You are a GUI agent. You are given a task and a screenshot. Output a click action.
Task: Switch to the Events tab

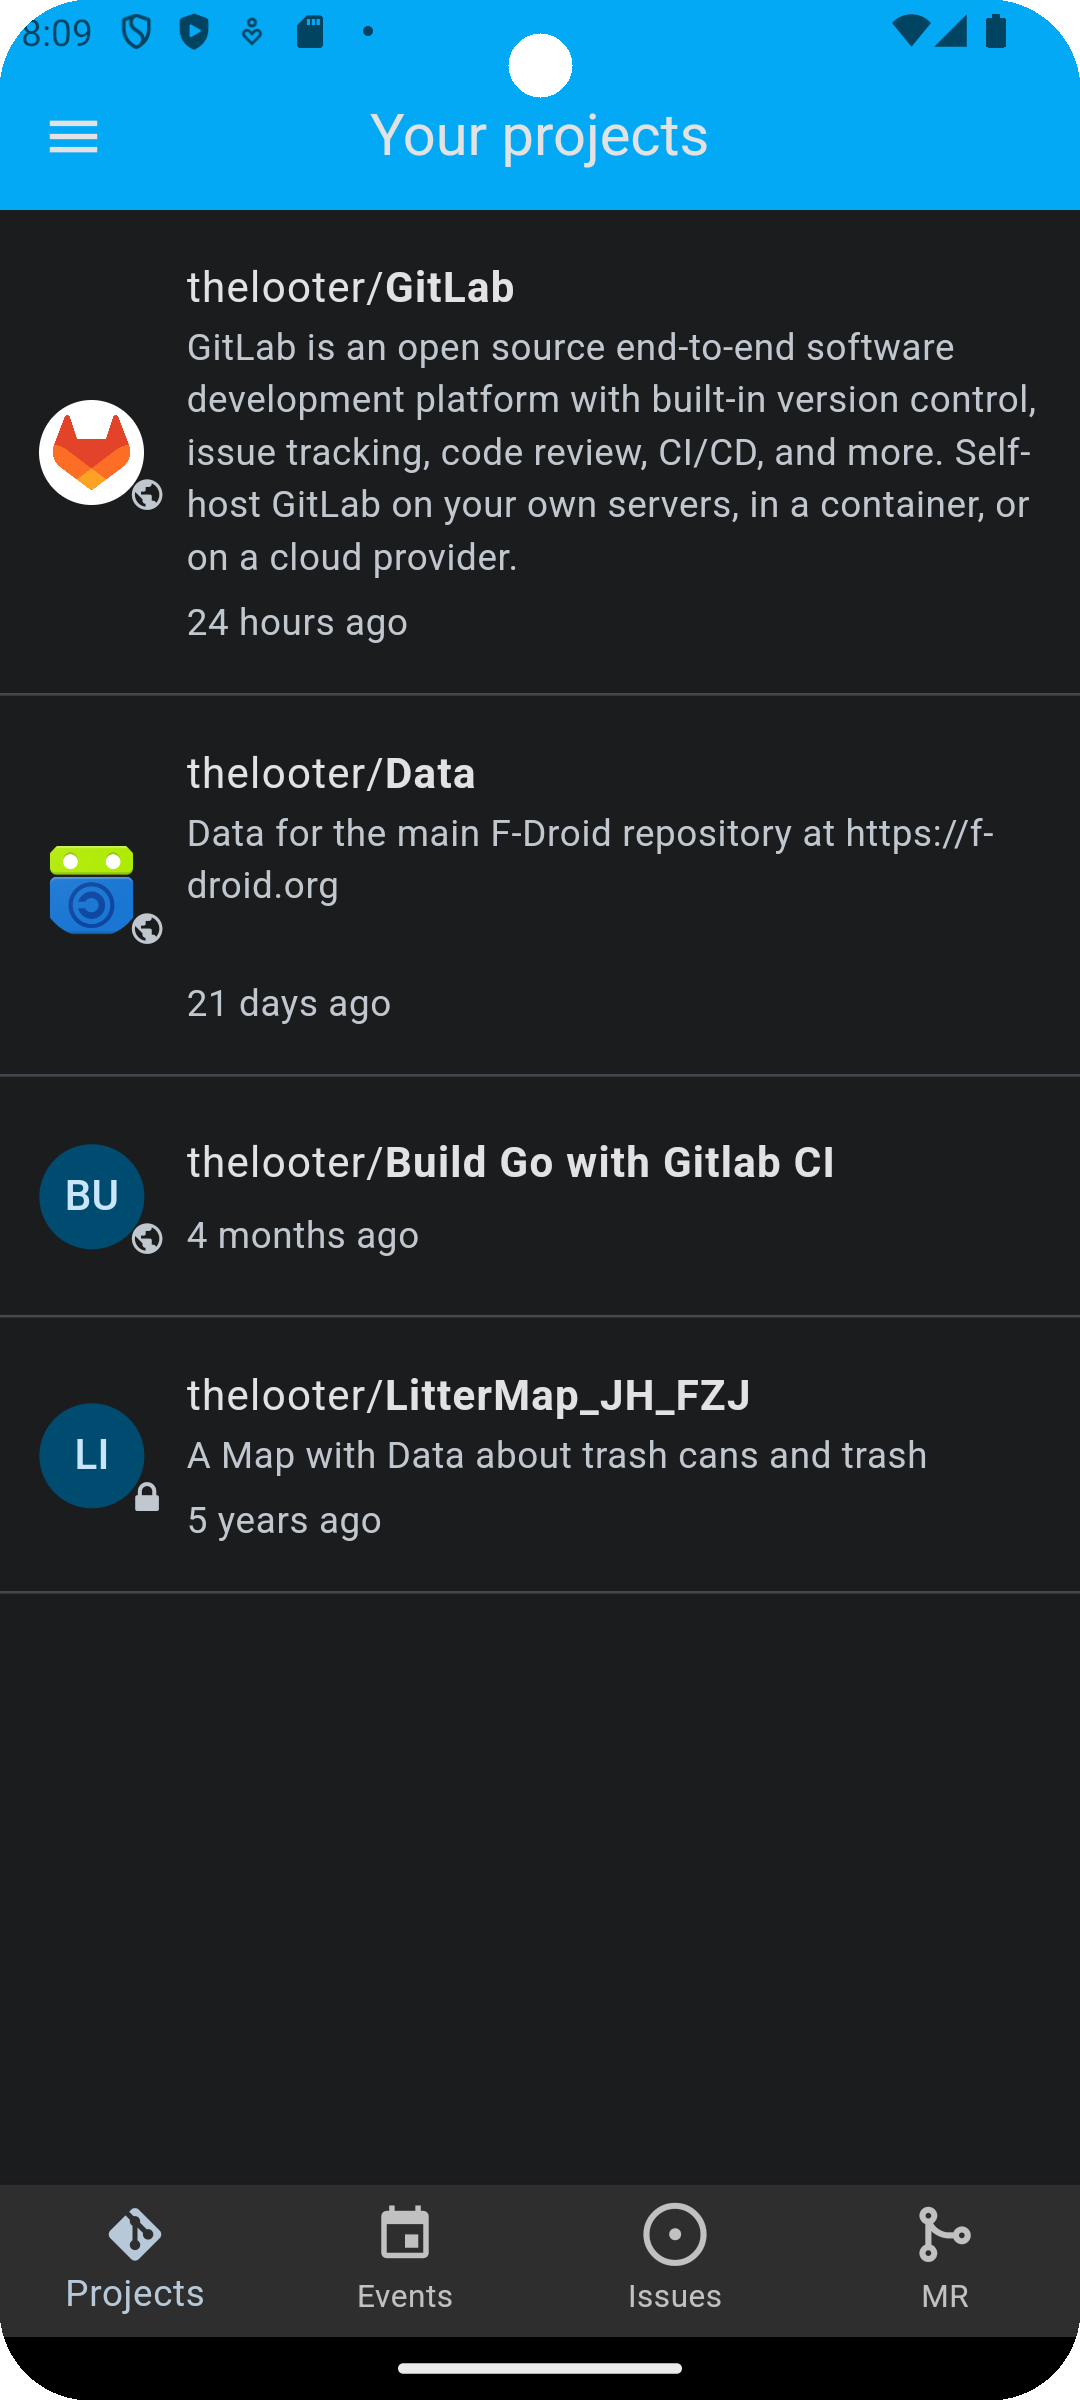pos(405,2260)
